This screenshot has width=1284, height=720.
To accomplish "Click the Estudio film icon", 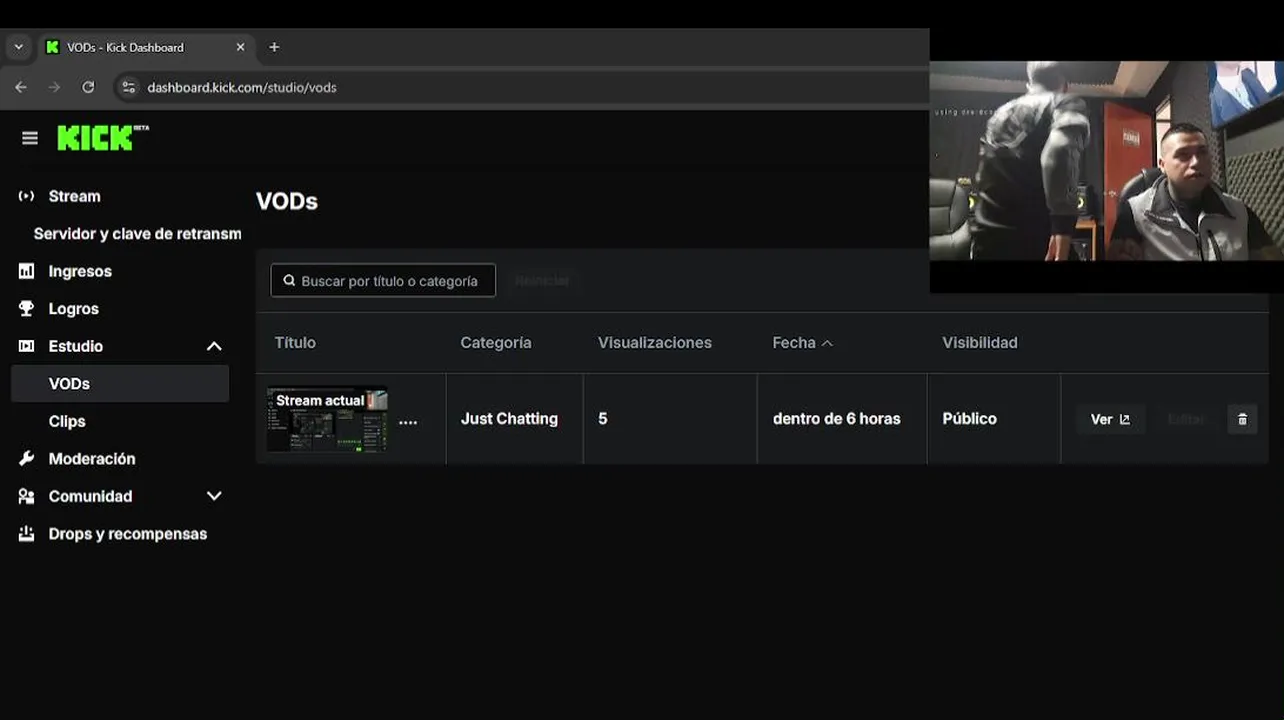I will pyautogui.click(x=26, y=346).
